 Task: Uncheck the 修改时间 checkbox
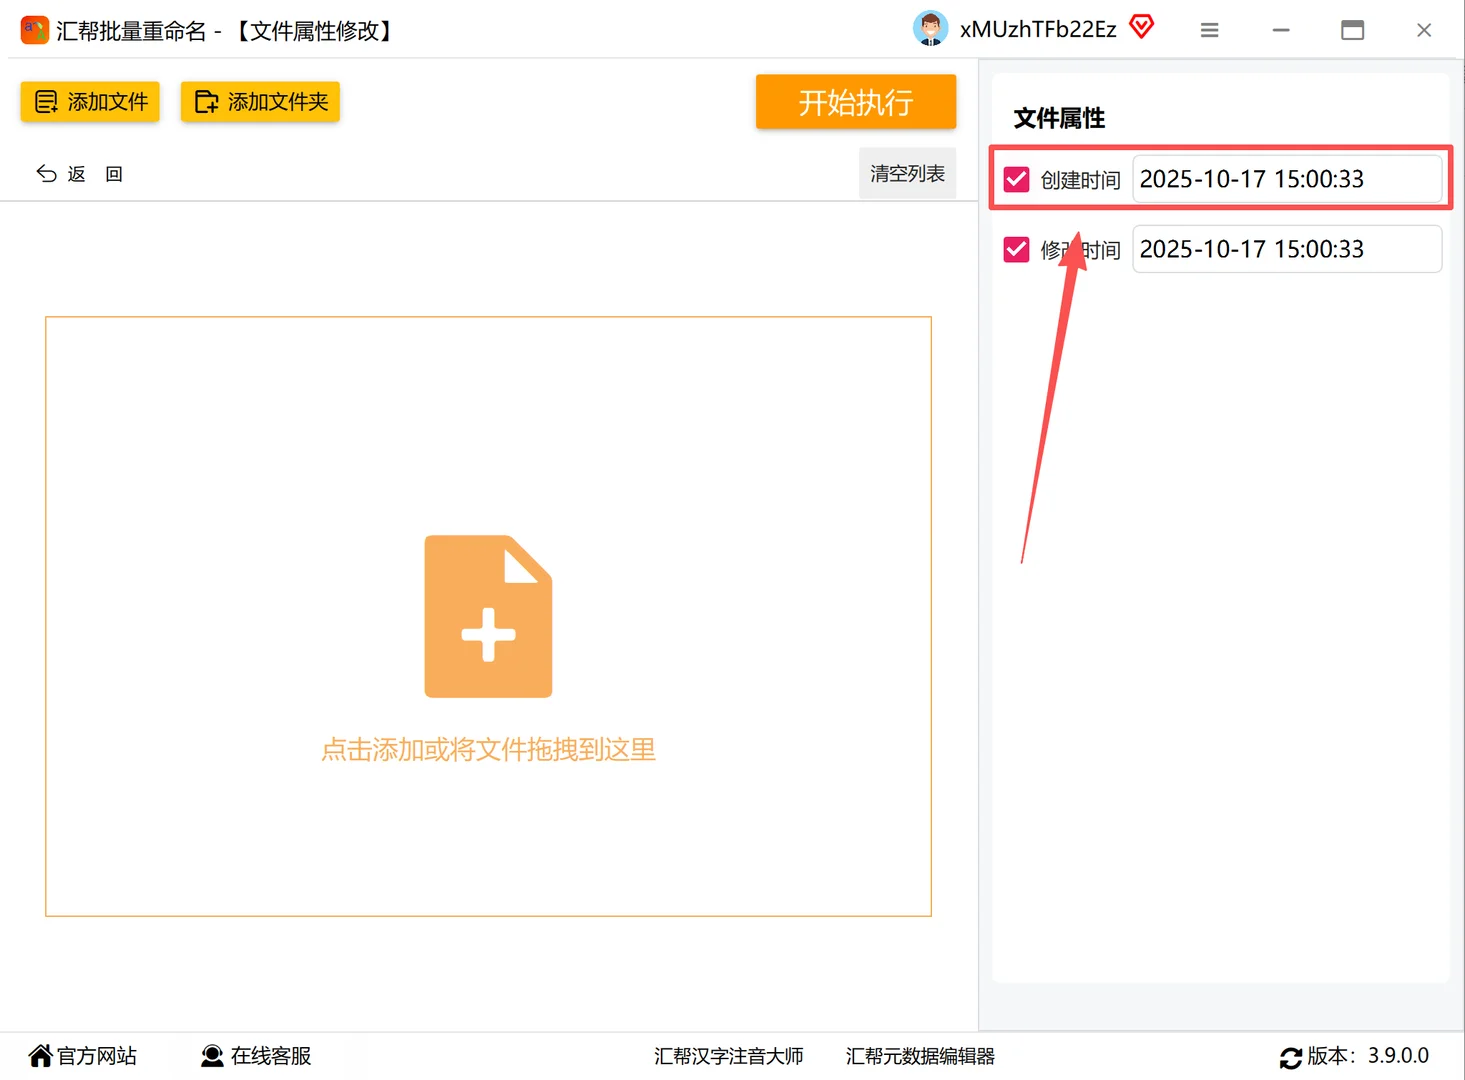click(x=1016, y=249)
